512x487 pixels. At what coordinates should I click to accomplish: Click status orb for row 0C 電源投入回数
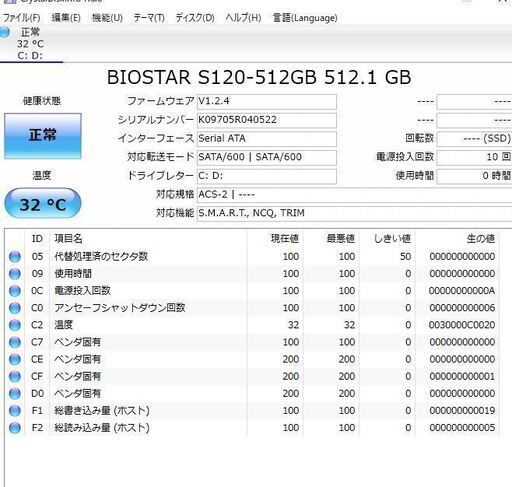click(15, 291)
